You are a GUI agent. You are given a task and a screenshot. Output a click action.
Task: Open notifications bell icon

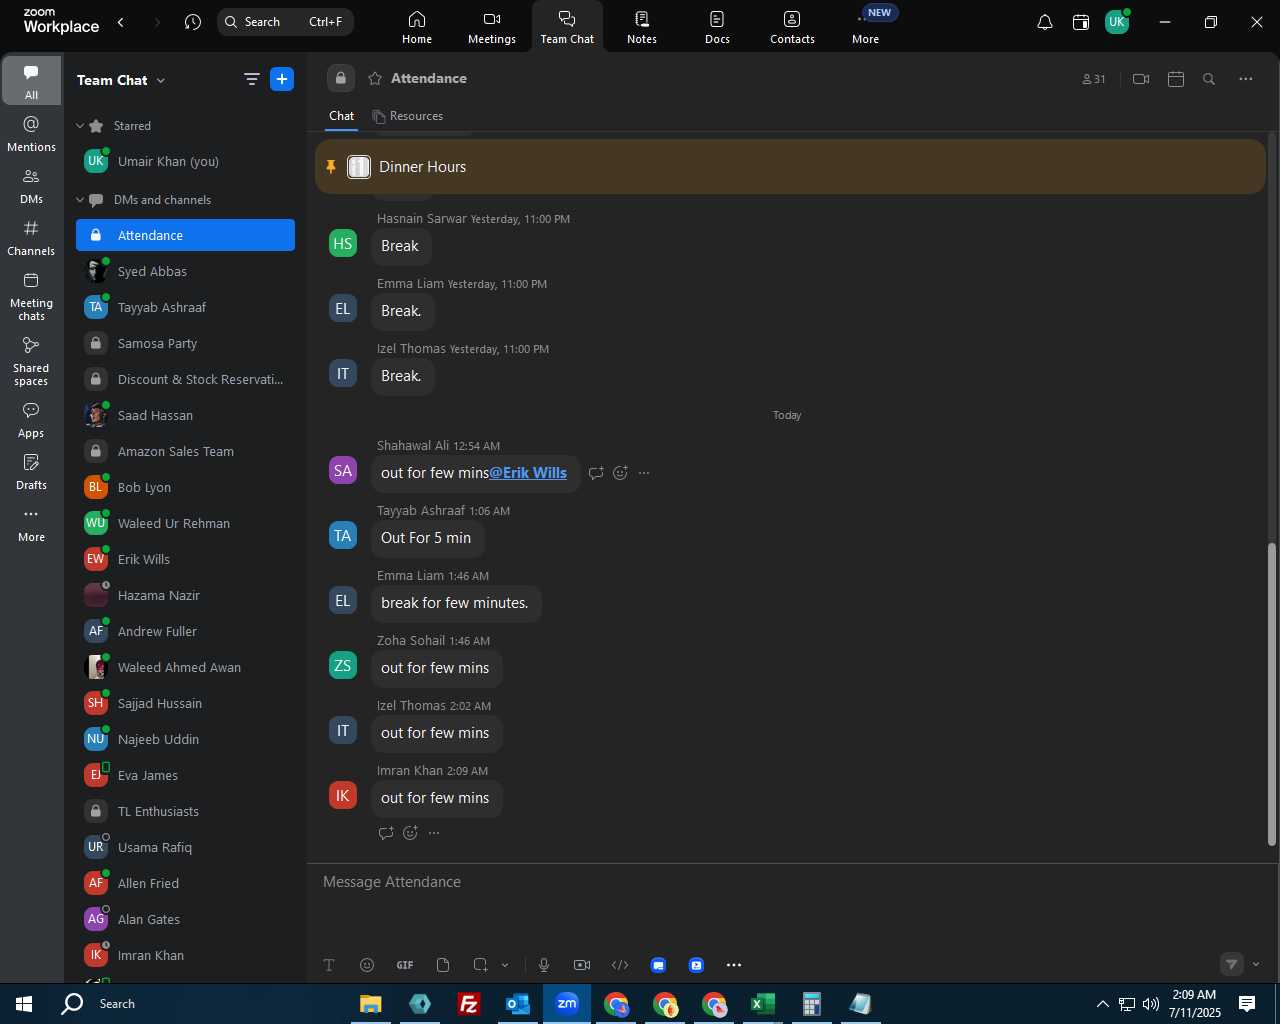coord(1045,22)
